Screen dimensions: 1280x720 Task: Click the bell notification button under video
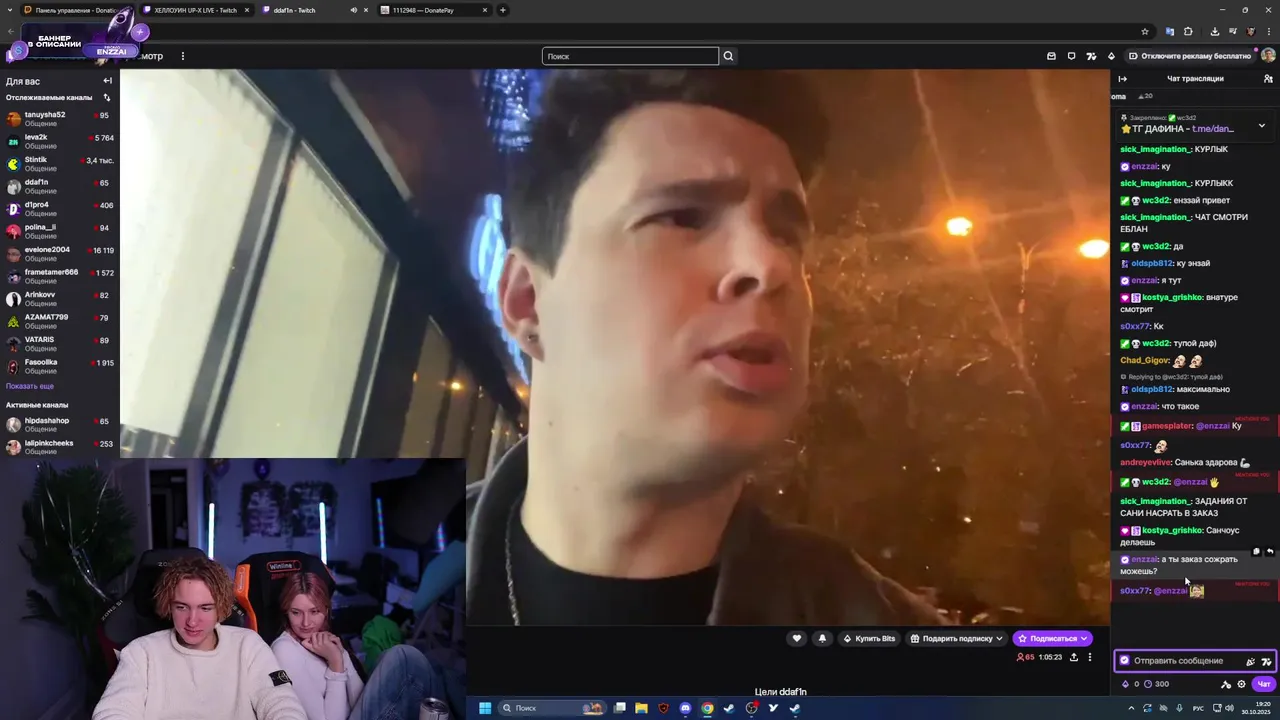pyautogui.click(x=822, y=638)
